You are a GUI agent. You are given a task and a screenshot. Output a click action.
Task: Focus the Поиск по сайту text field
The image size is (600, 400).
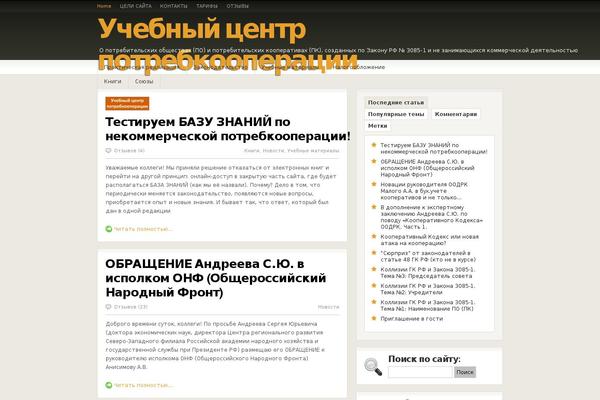point(420,372)
